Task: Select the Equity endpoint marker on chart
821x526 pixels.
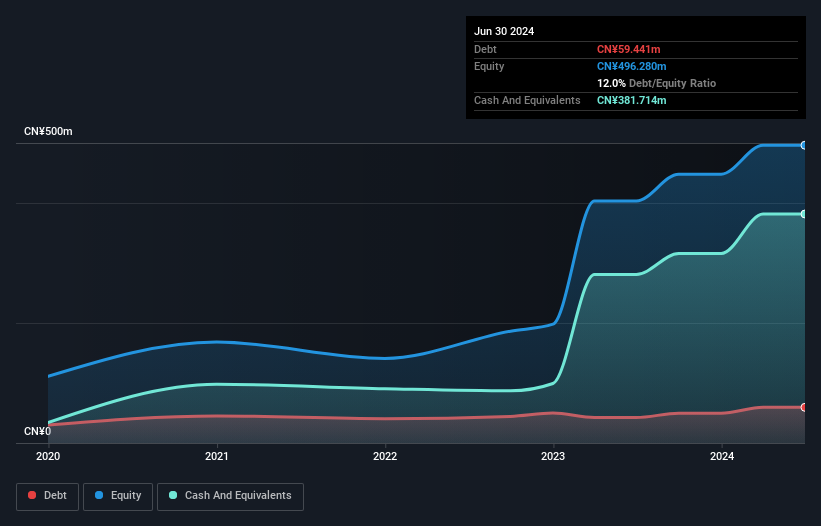Action: [804, 146]
